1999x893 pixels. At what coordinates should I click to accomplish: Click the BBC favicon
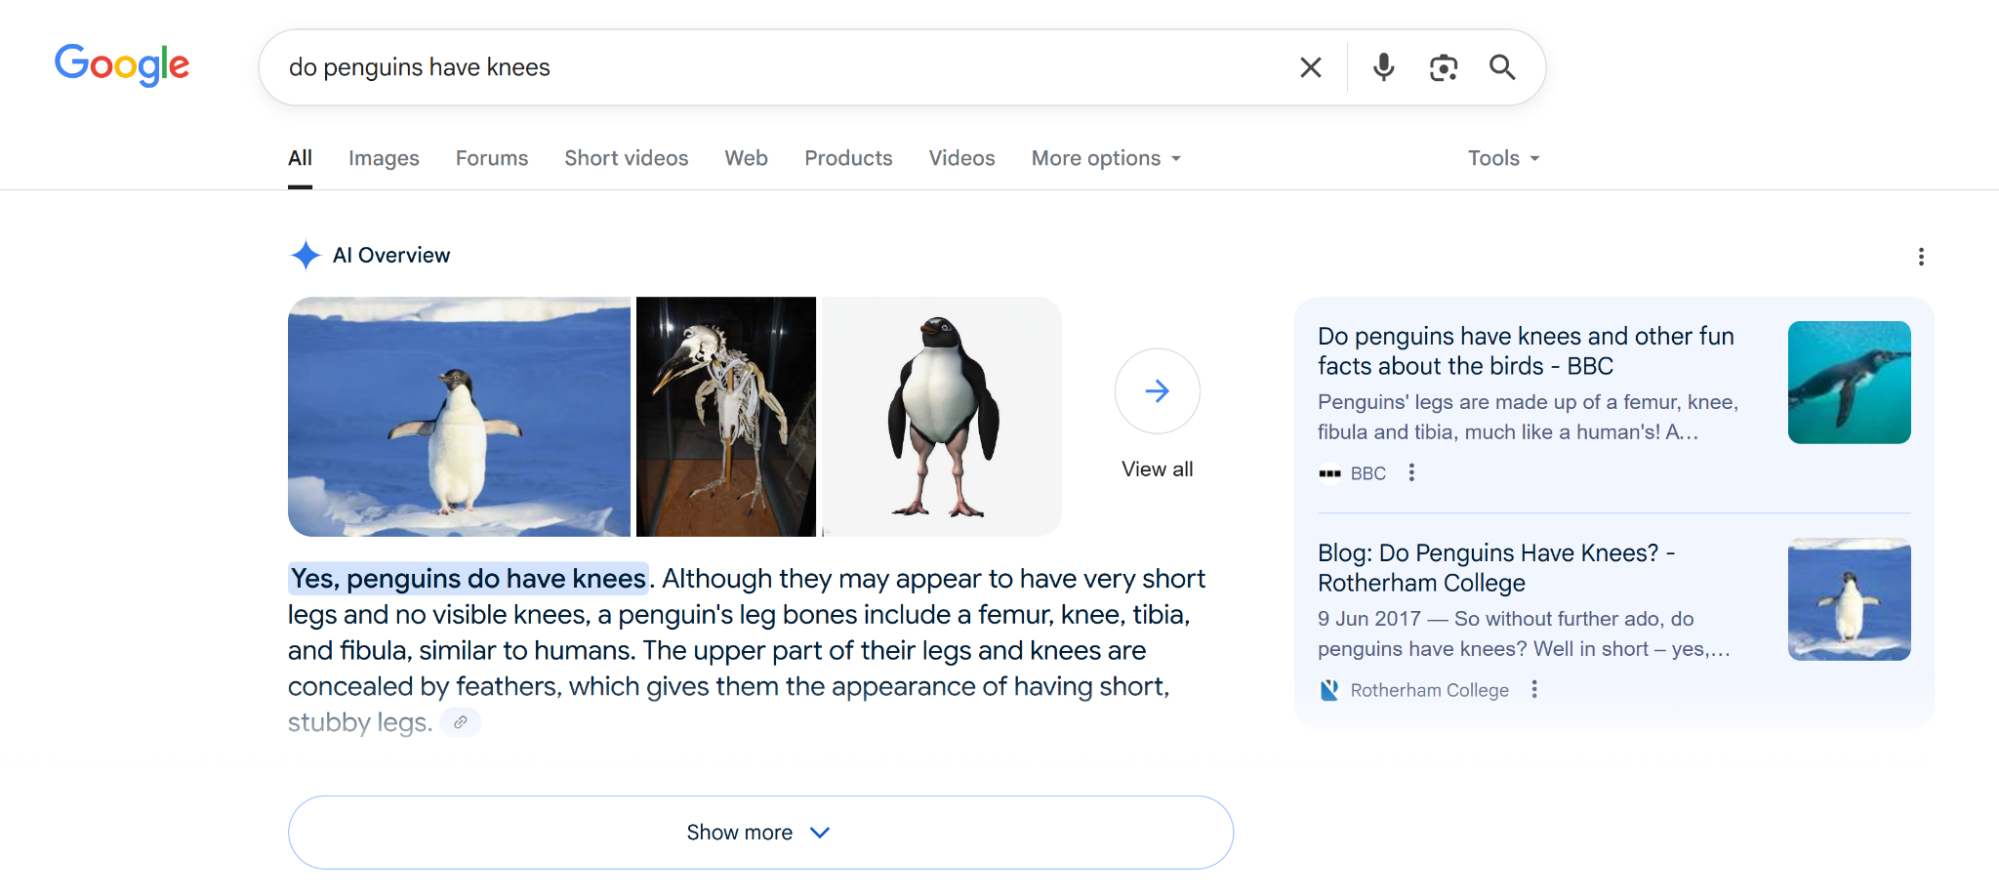pyautogui.click(x=1329, y=473)
